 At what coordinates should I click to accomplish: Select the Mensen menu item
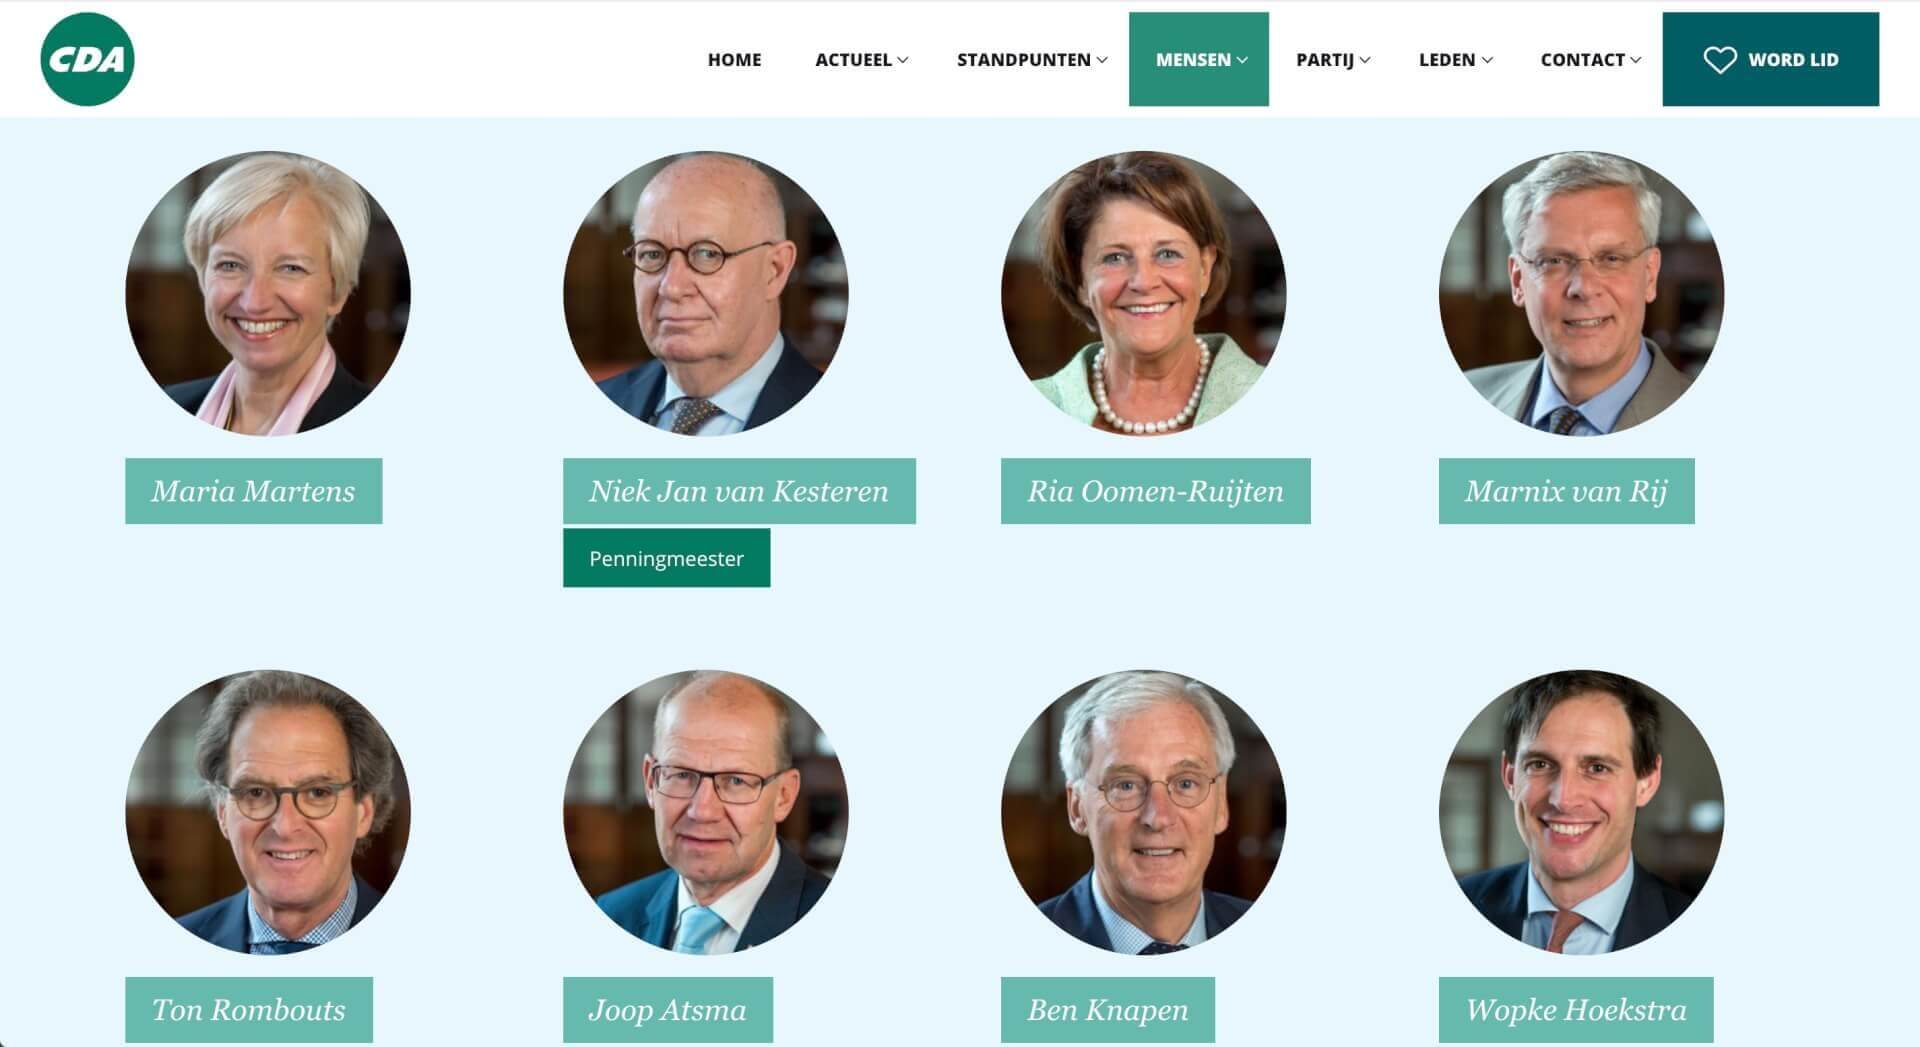point(1199,59)
